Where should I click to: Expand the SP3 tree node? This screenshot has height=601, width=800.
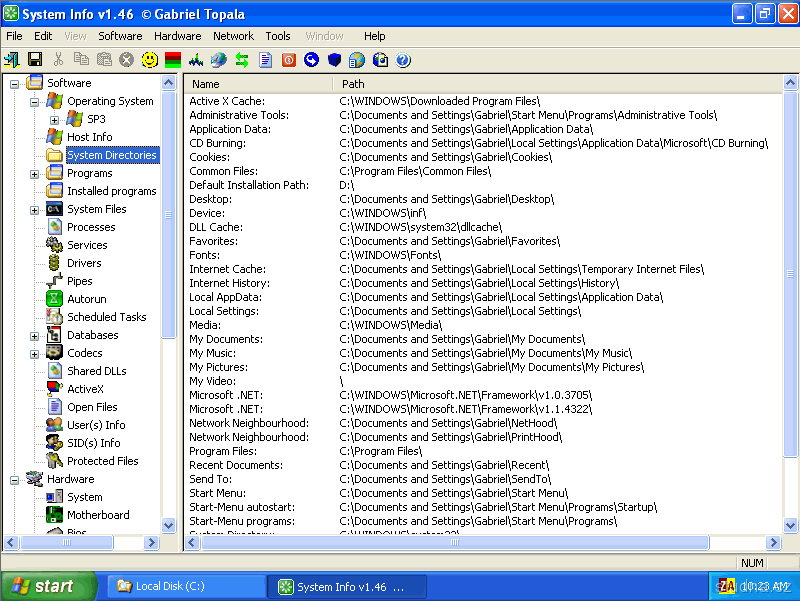[x=55, y=119]
